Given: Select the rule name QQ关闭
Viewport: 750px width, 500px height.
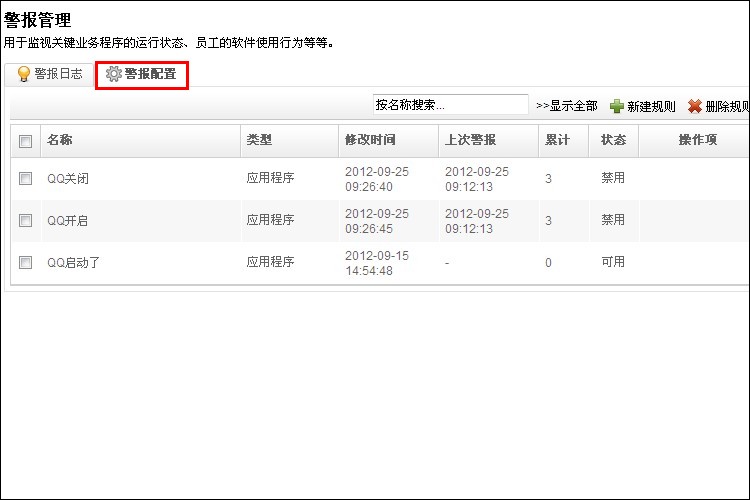Looking at the screenshot, I should coord(68,179).
